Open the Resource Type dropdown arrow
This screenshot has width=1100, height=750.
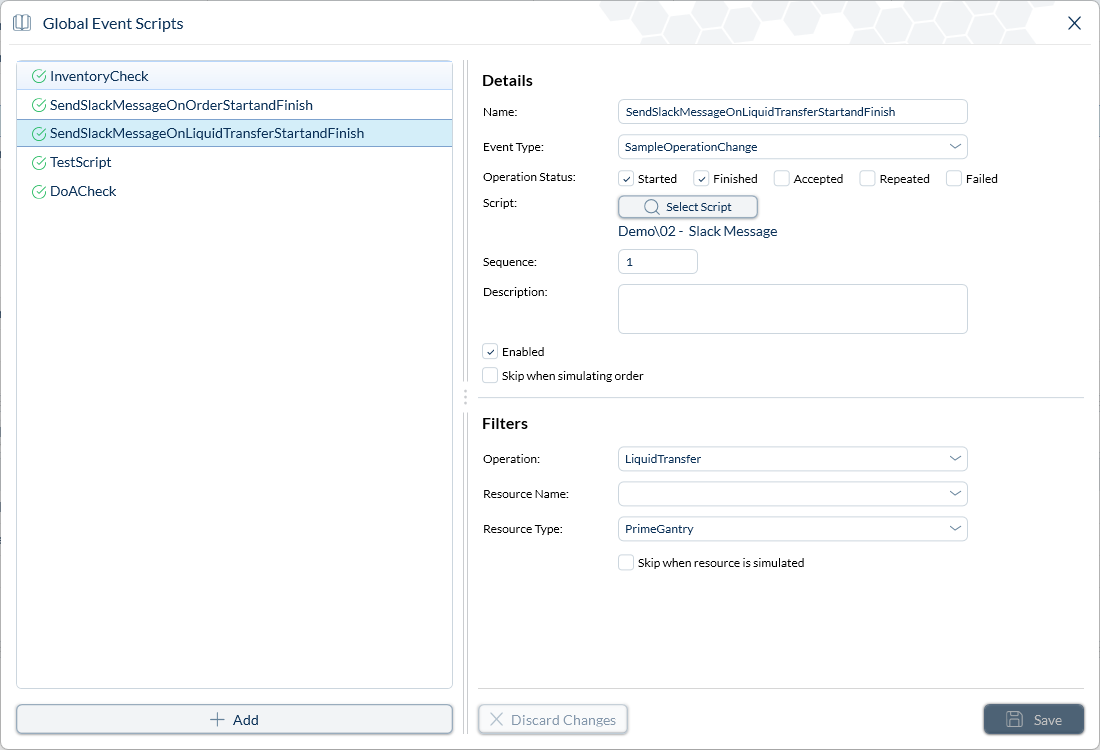point(955,529)
